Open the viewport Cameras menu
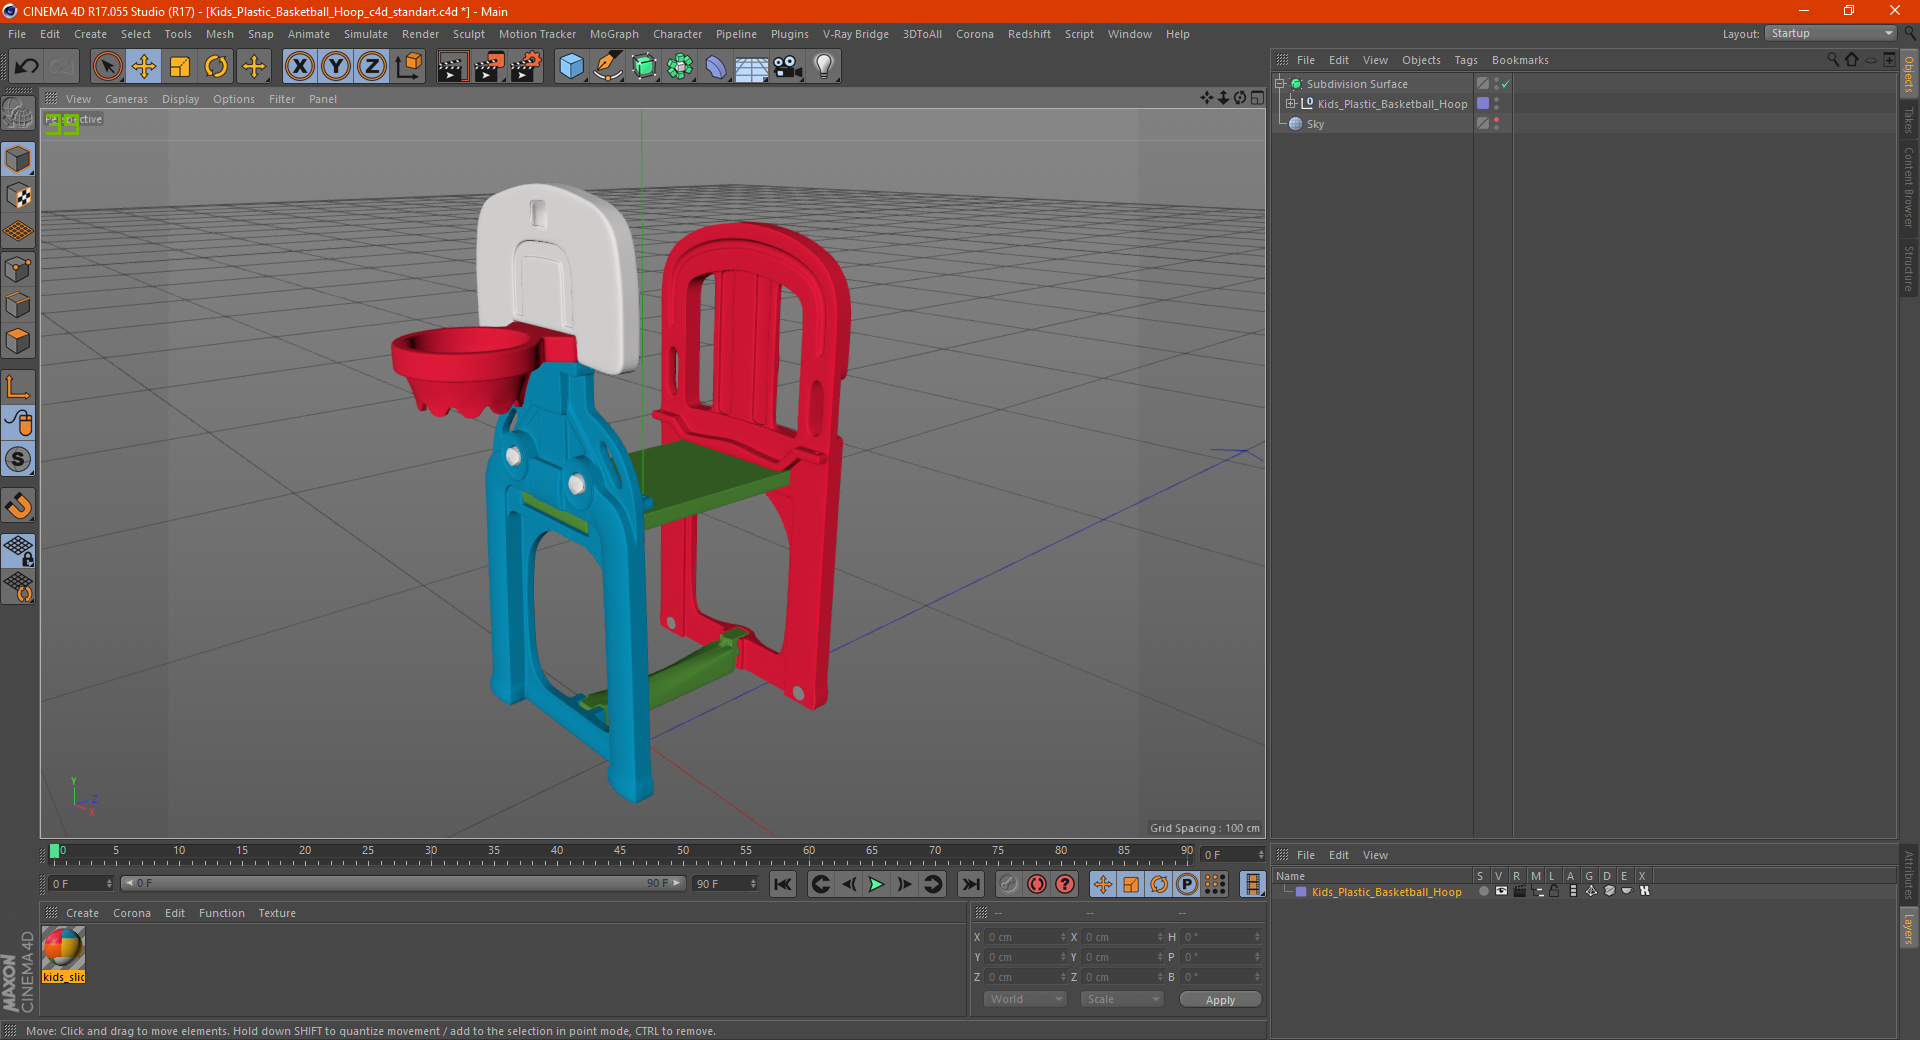The width and height of the screenshot is (1920, 1040). click(126, 99)
